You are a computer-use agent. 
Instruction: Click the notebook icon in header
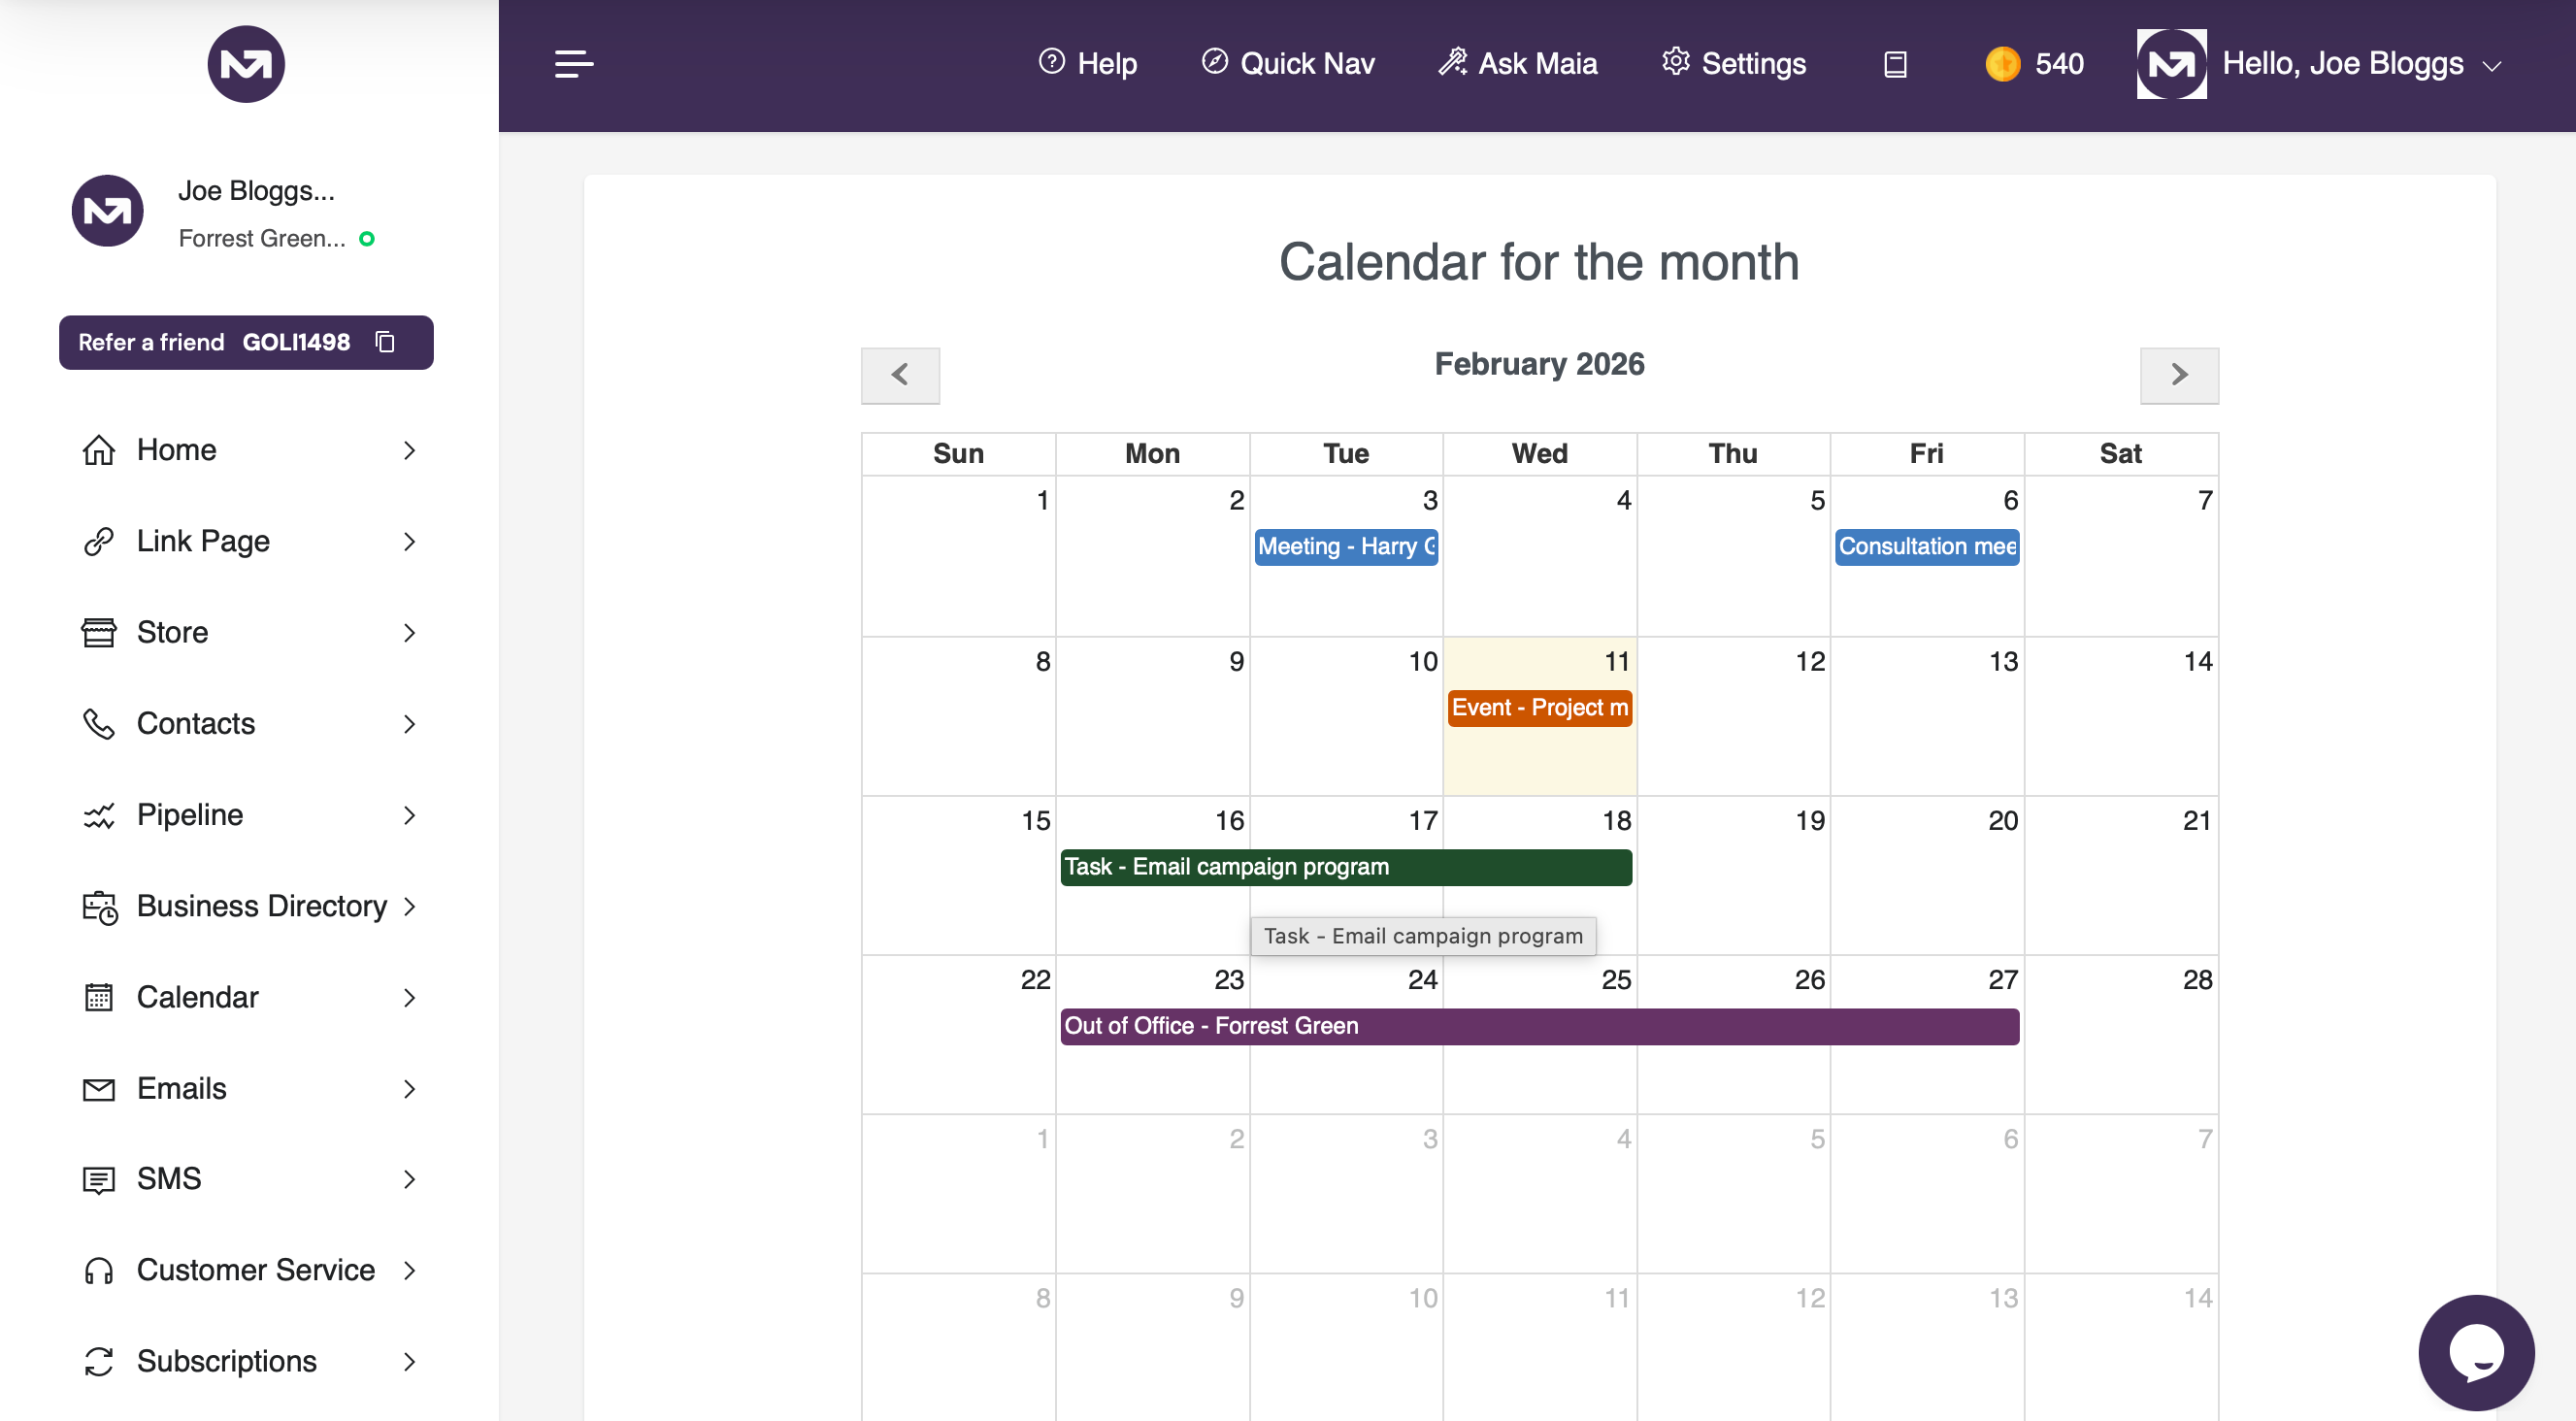coord(1895,65)
